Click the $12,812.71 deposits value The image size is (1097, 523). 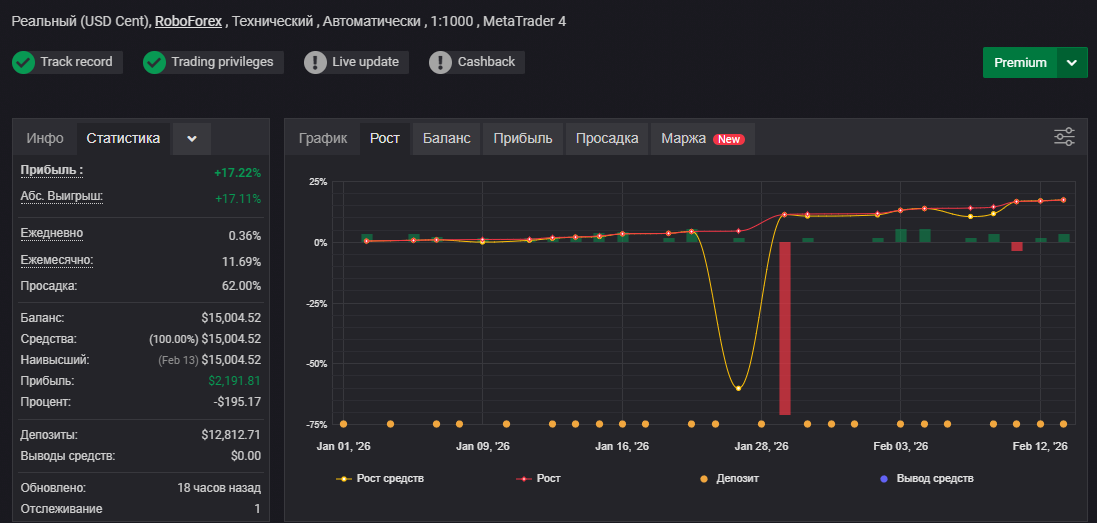(x=231, y=435)
